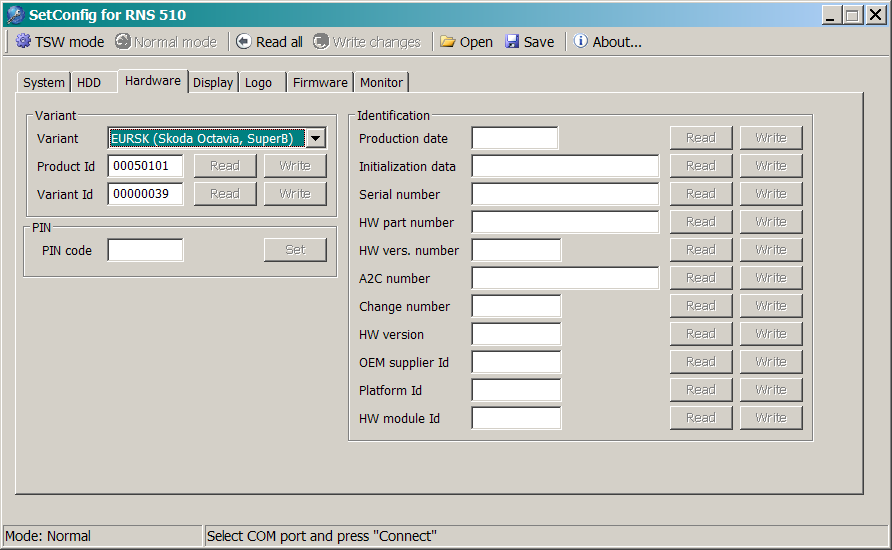The image size is (892, 550).
Task: Click Read button for Variant Id
Action: (x=225, y=194)
